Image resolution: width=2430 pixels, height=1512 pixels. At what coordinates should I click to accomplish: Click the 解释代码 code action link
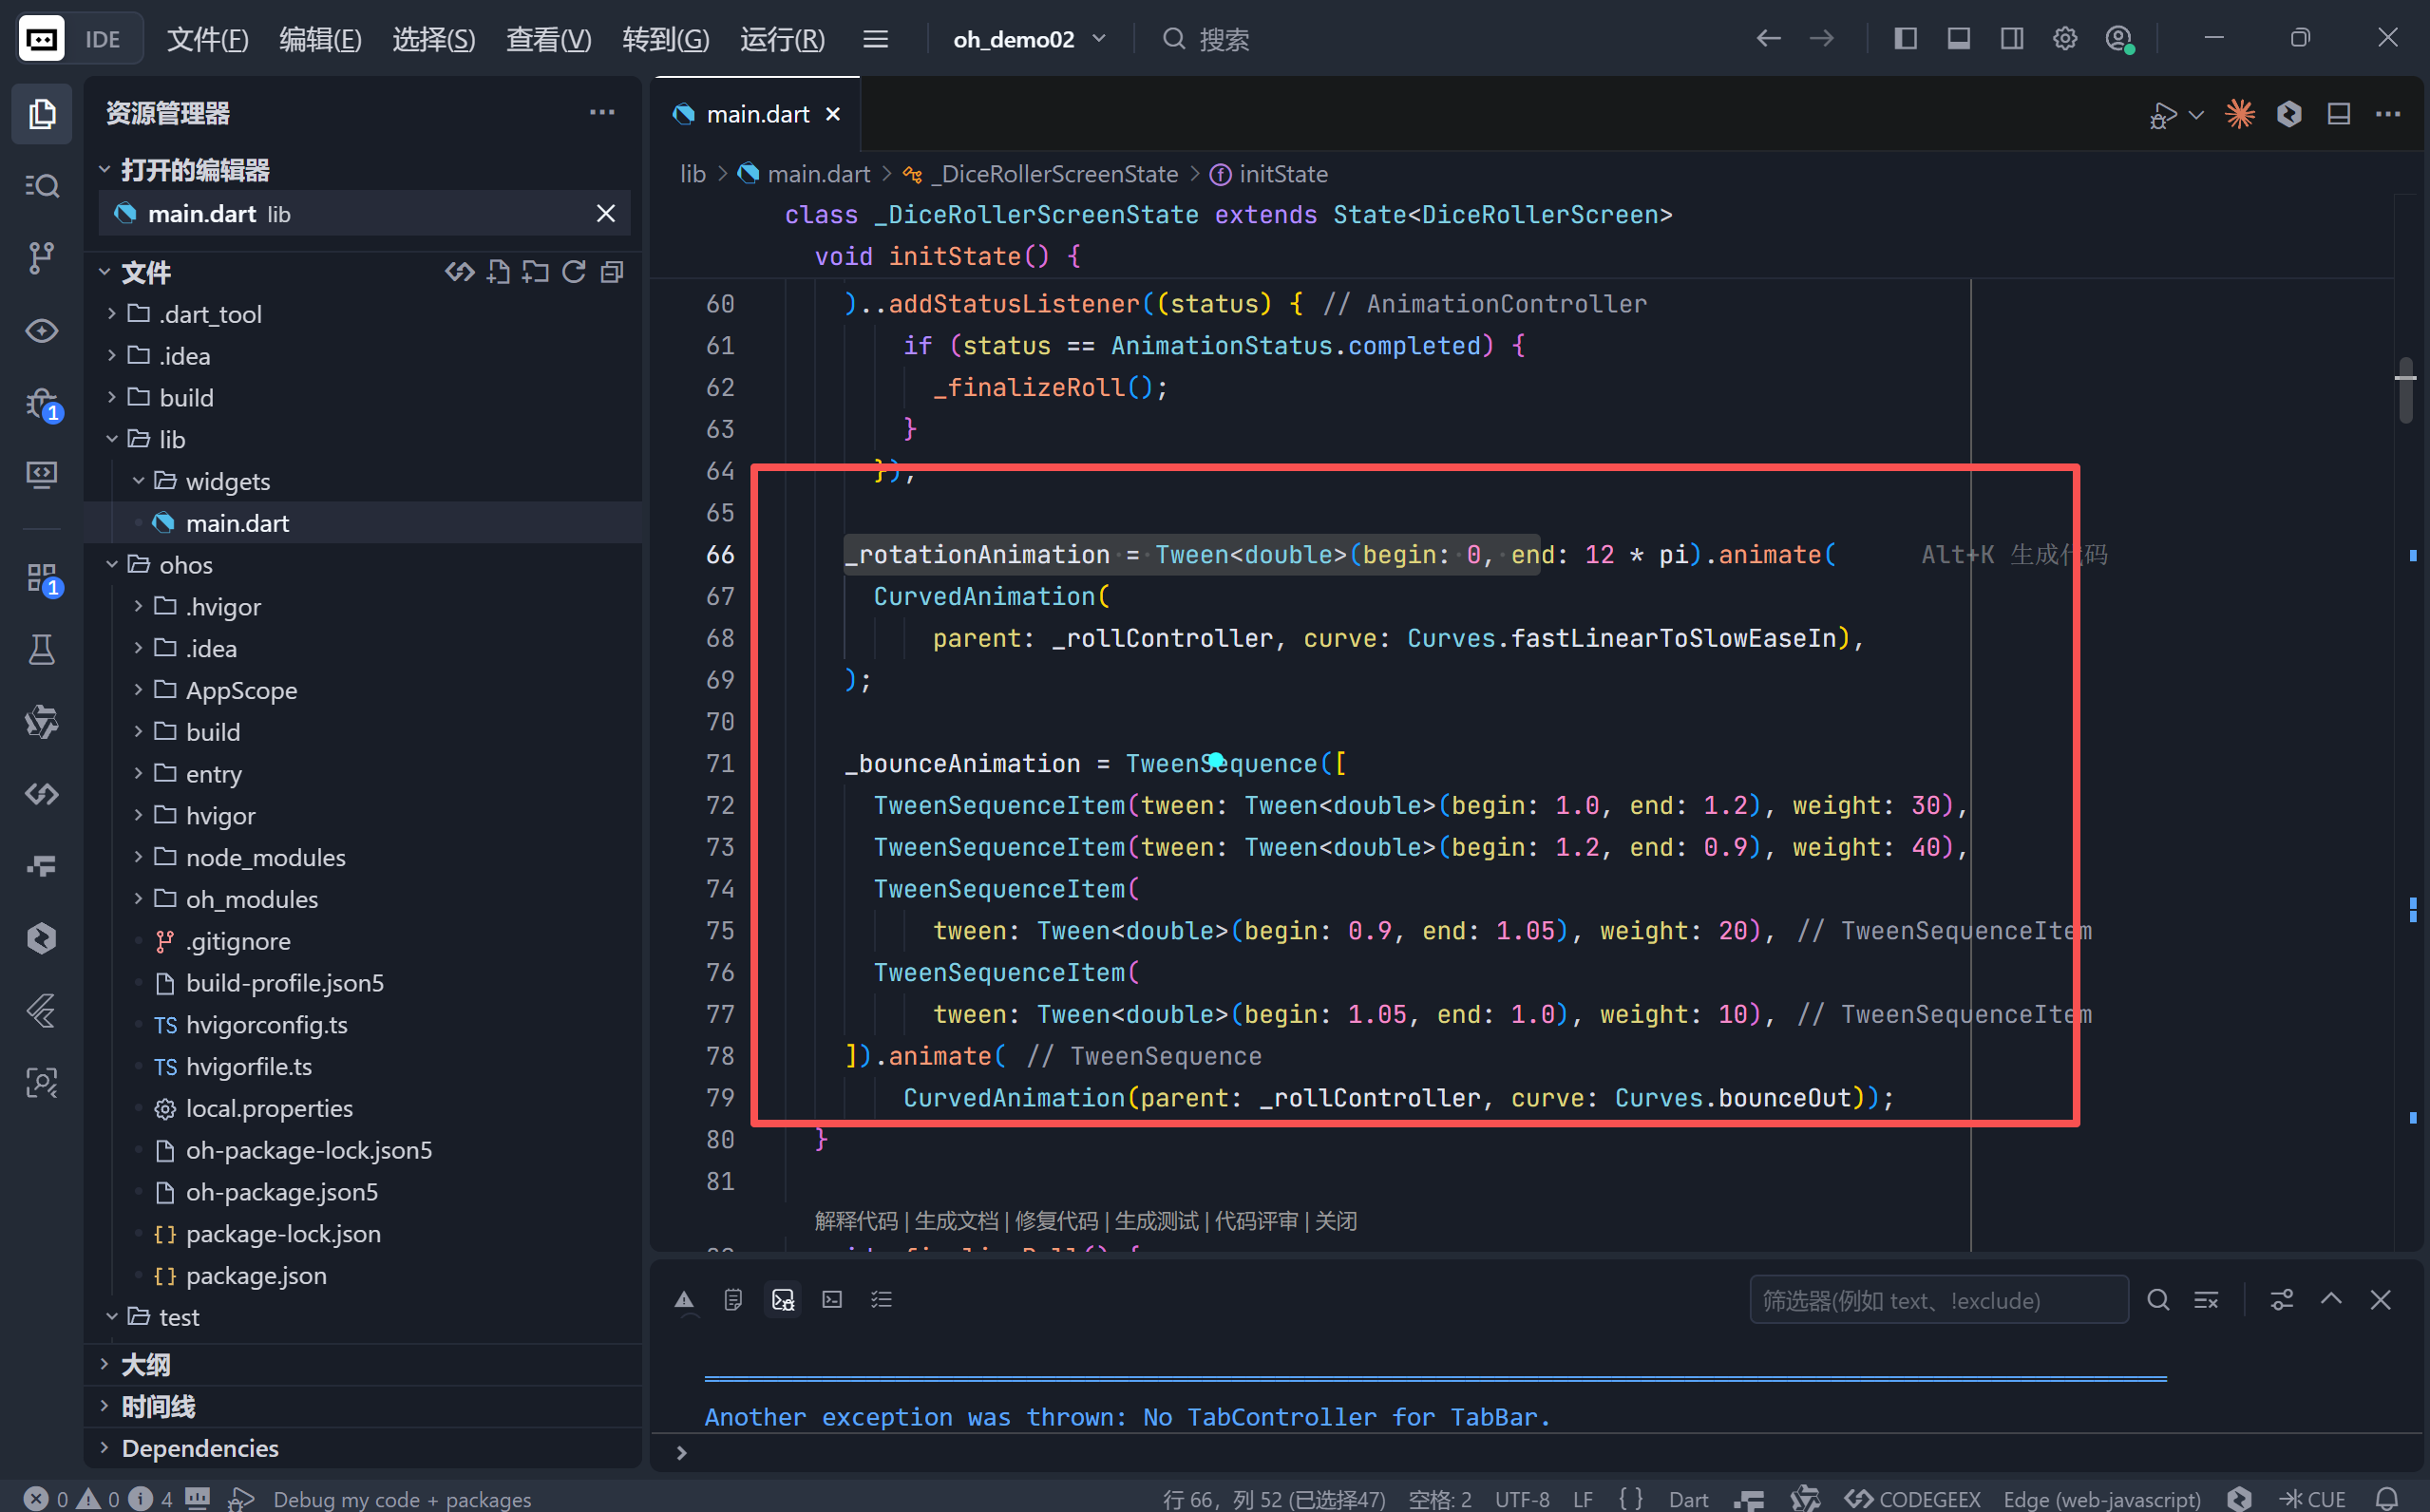pos(856,1221)
